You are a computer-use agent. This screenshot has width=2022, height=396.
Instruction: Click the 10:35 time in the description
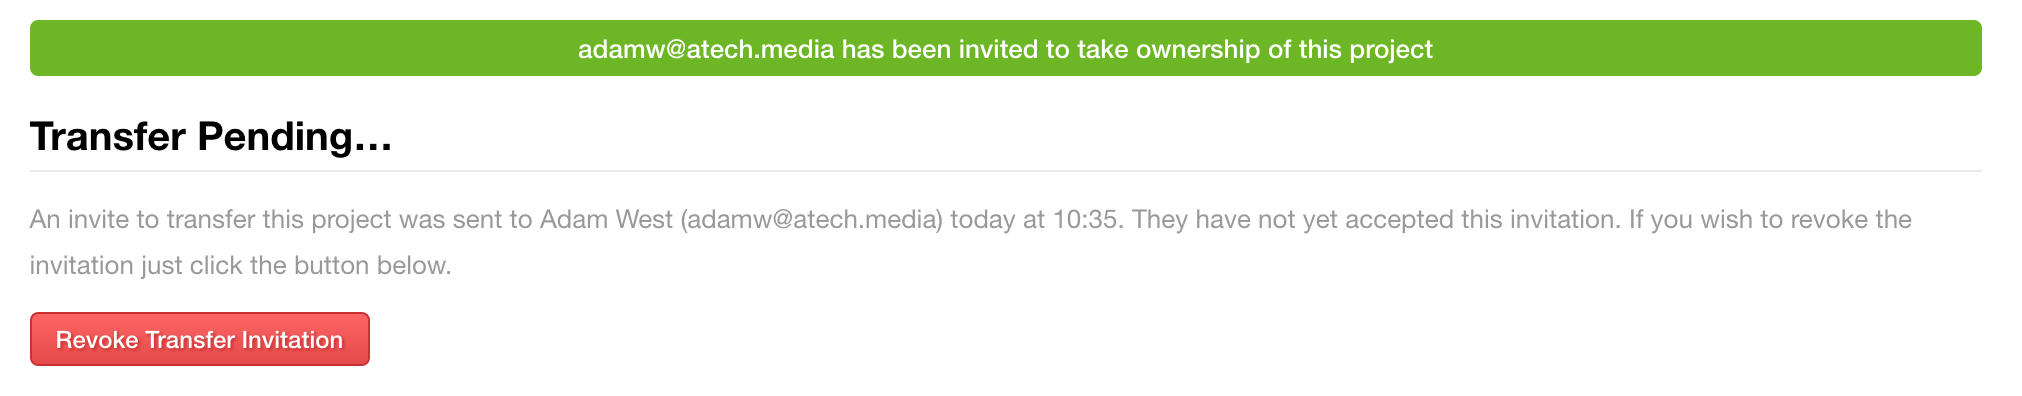1084,219
